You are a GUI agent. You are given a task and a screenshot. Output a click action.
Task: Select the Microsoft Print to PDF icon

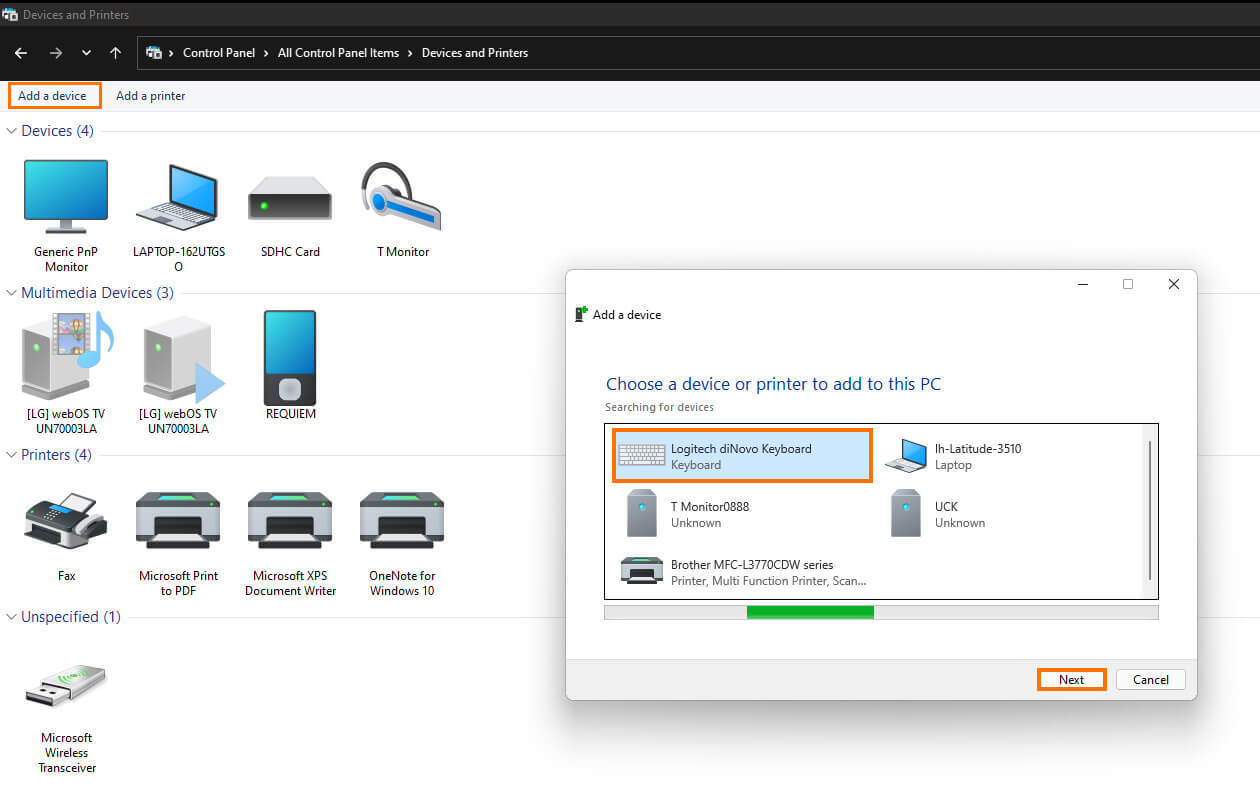click(178, 521)
